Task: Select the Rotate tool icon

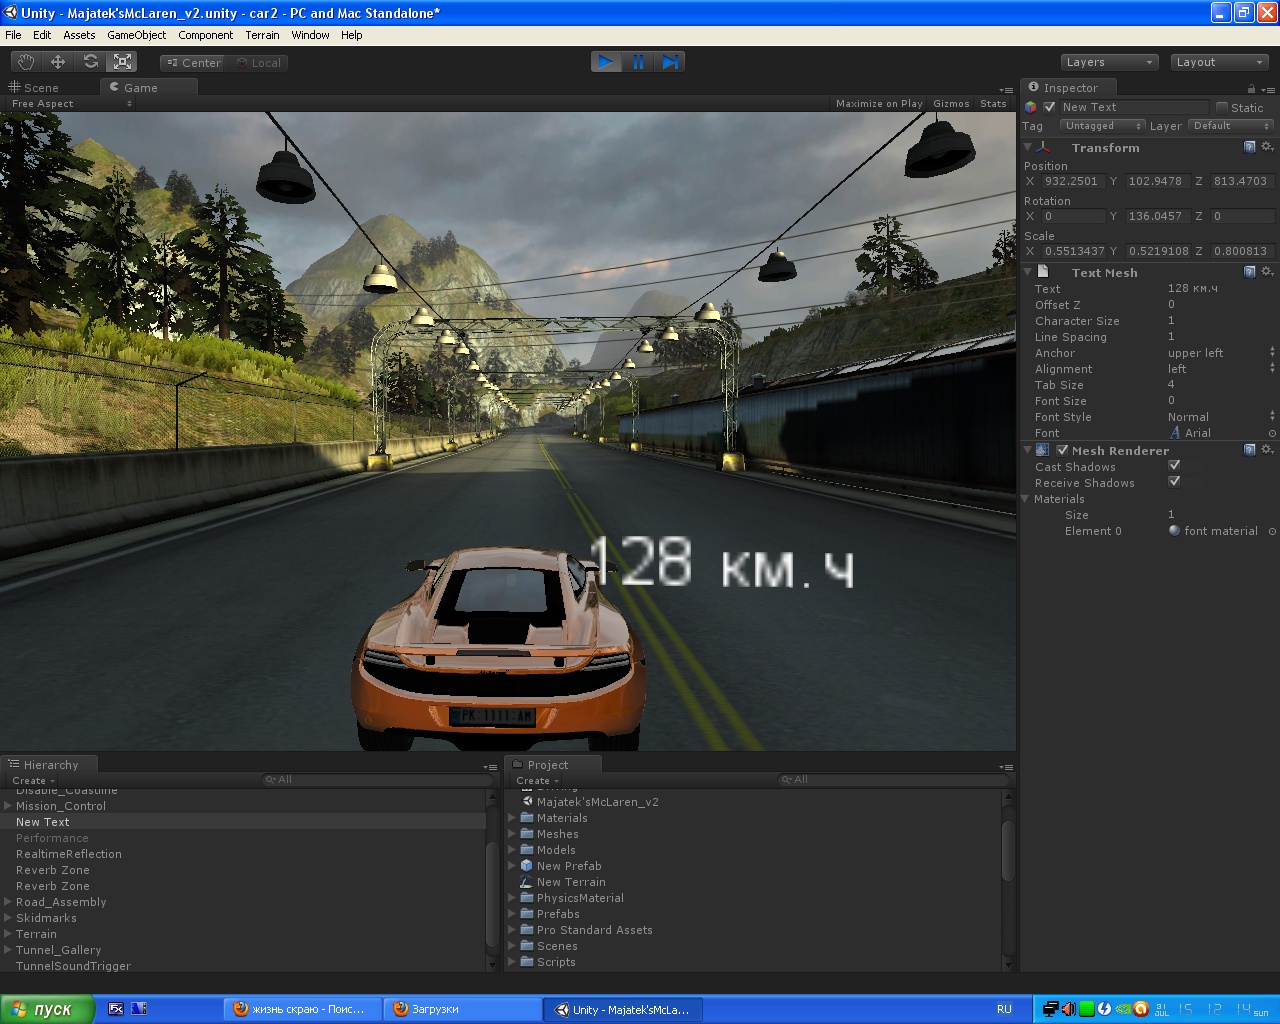Action: point(91,62)
